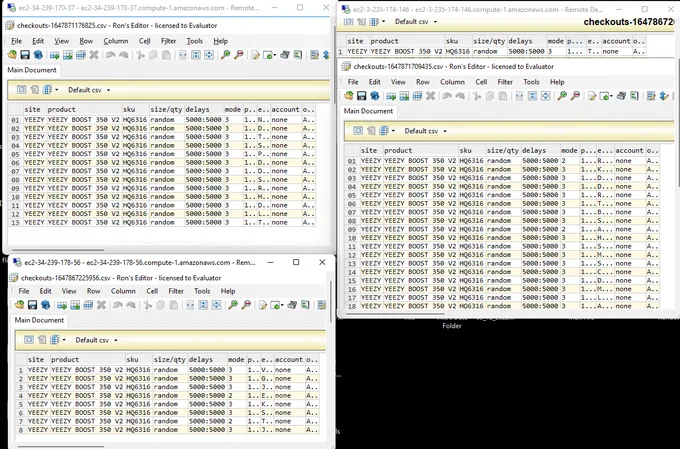Click the grey X delete icon in checkouts-1647871176825 toolbar
The image size is (680, 449).
(x=94, y=55)
